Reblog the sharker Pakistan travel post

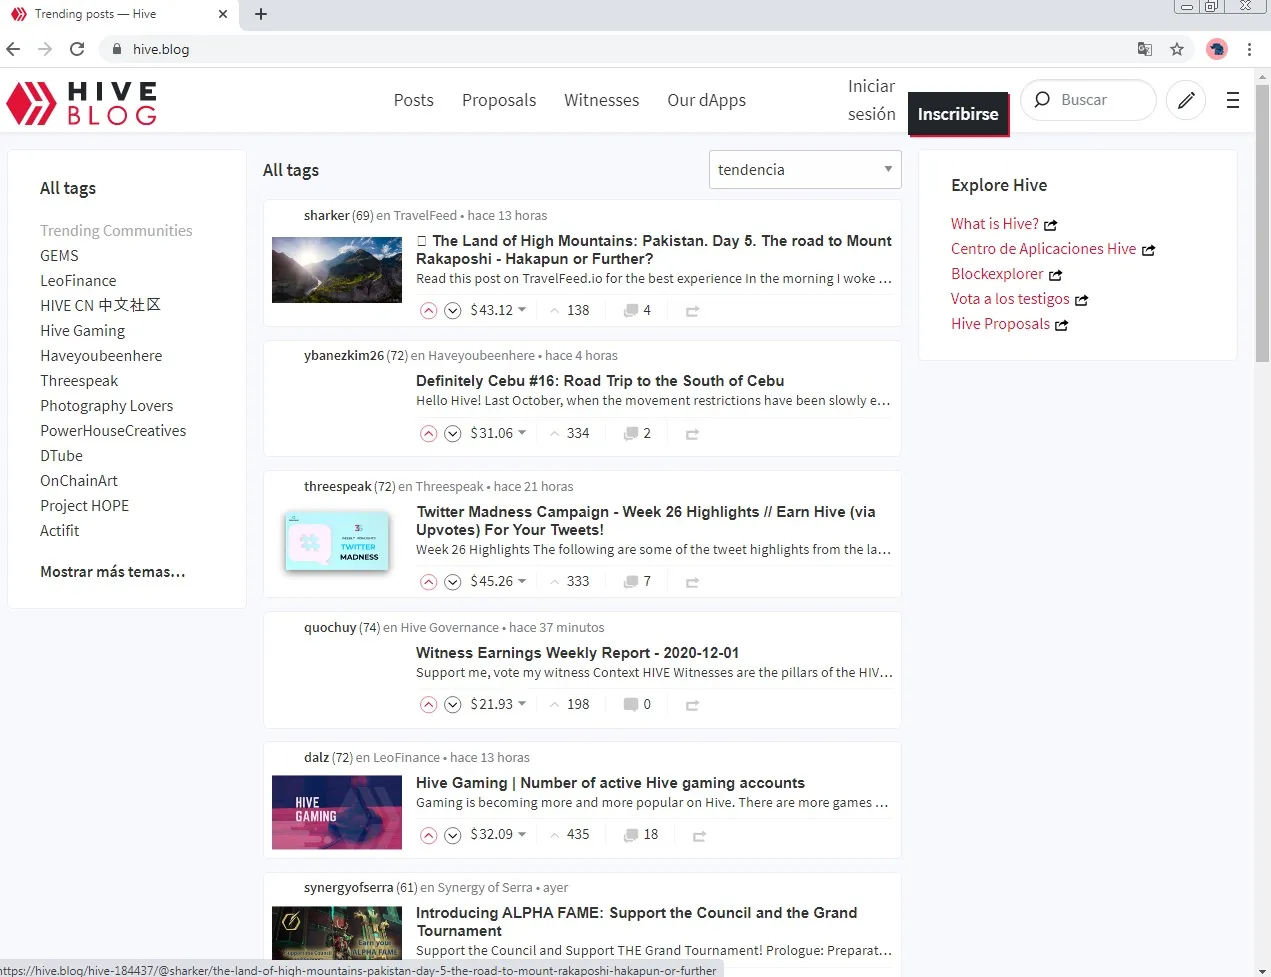[x=692, y=311]
